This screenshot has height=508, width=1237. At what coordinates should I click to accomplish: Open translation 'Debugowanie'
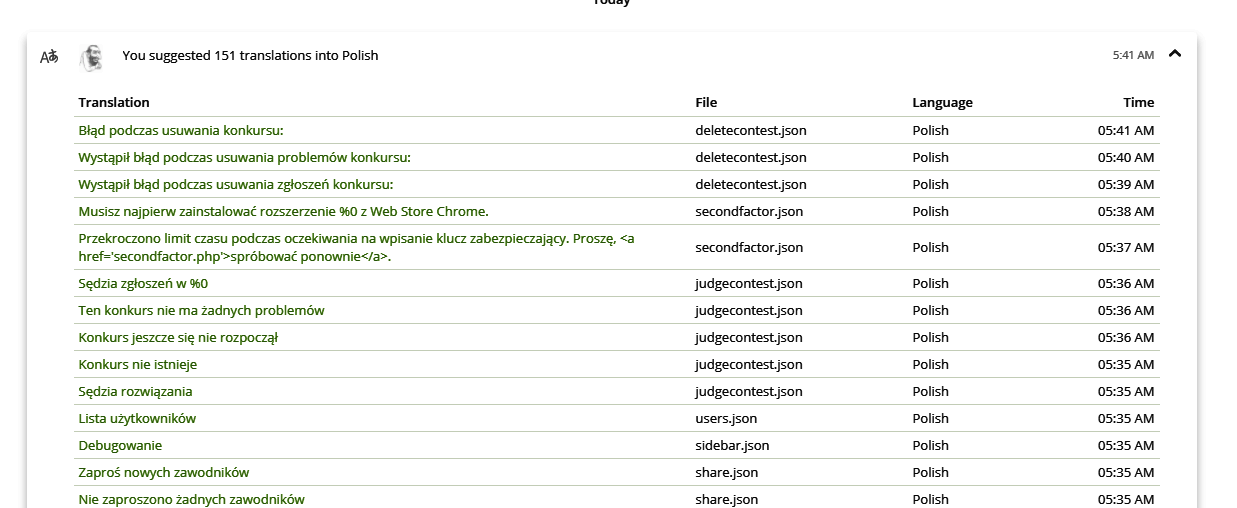pyautogui.click(x=120, y=445)
